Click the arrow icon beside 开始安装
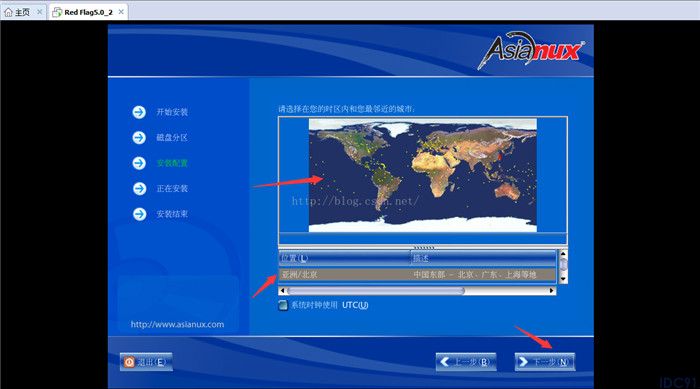Viewport: 700px width, 389px height. (139, 112)
